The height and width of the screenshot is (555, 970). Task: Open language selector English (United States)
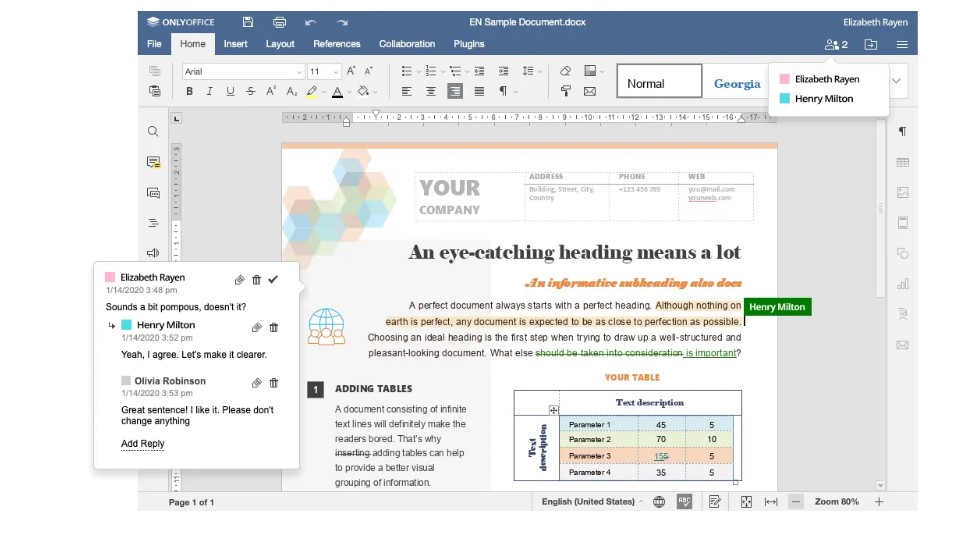[592, 502]
